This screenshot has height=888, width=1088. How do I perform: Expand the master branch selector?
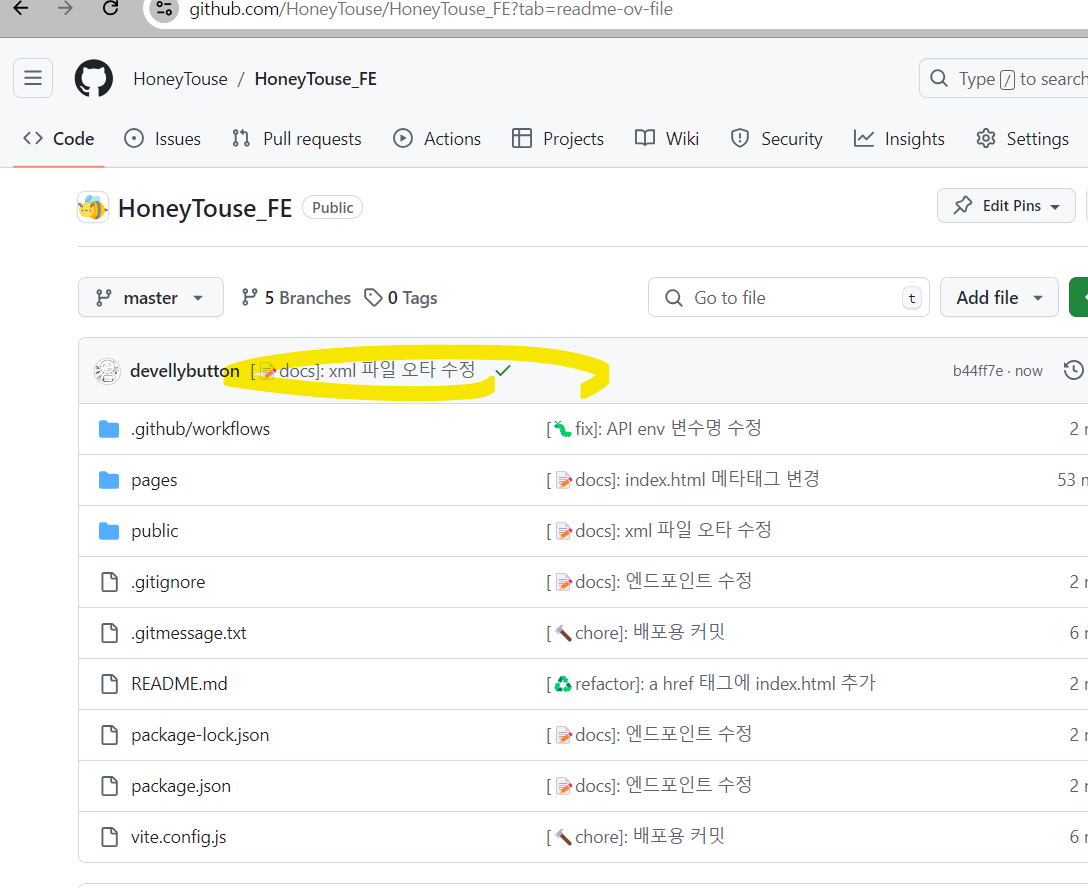pyautogui.click(x=151, y=298)
